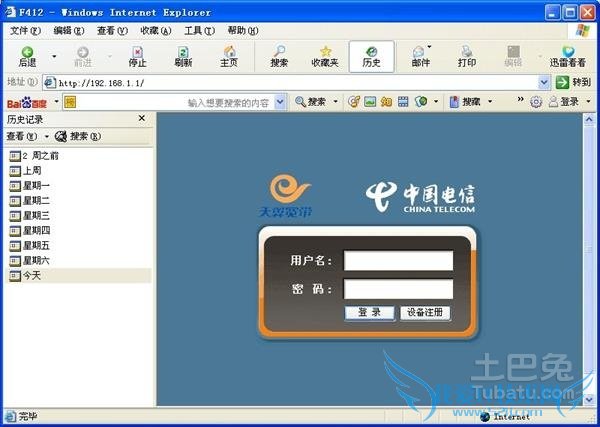Expand the Baidu search box dropdown
Viewport: 600px width, 427px height.
click(280, 102)
